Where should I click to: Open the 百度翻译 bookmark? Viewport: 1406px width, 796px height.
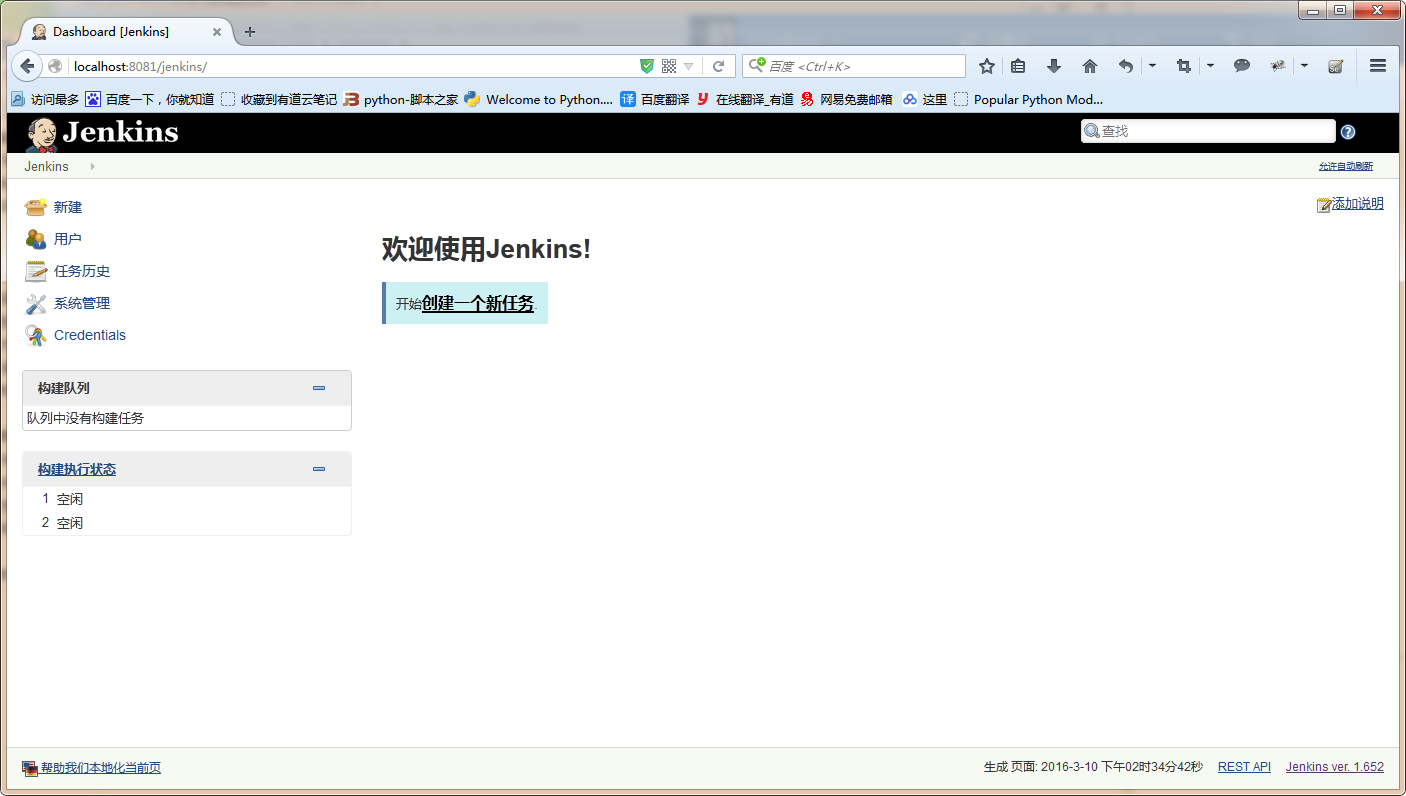click(655, 99)
